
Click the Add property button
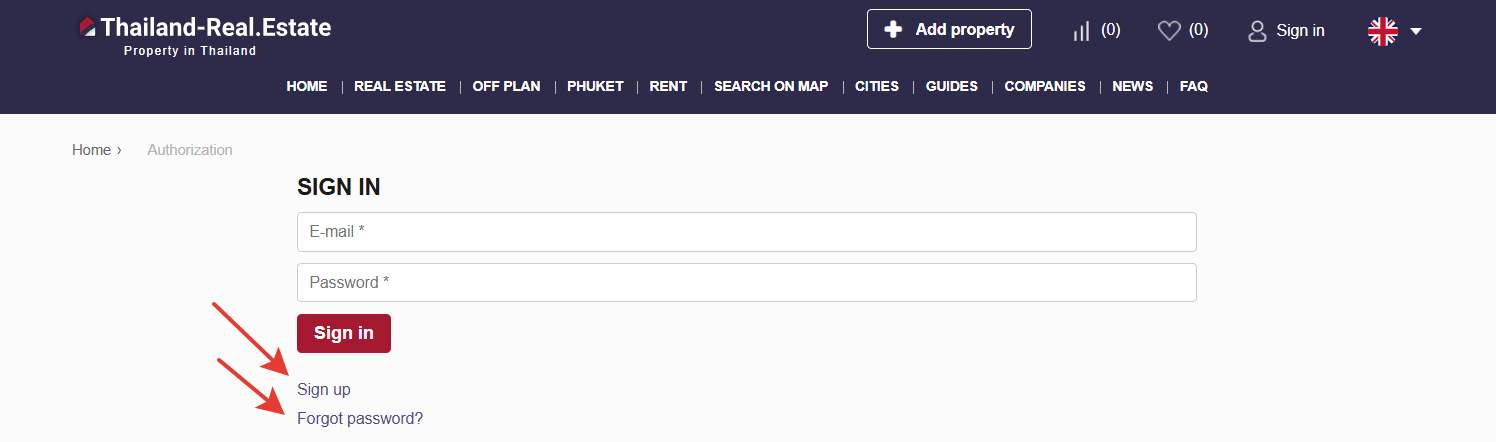(949, 30)
